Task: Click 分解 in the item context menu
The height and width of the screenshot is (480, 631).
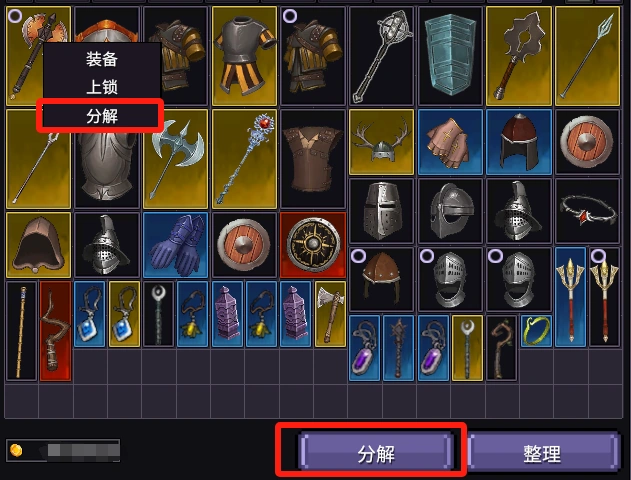Action: point(101,116)
